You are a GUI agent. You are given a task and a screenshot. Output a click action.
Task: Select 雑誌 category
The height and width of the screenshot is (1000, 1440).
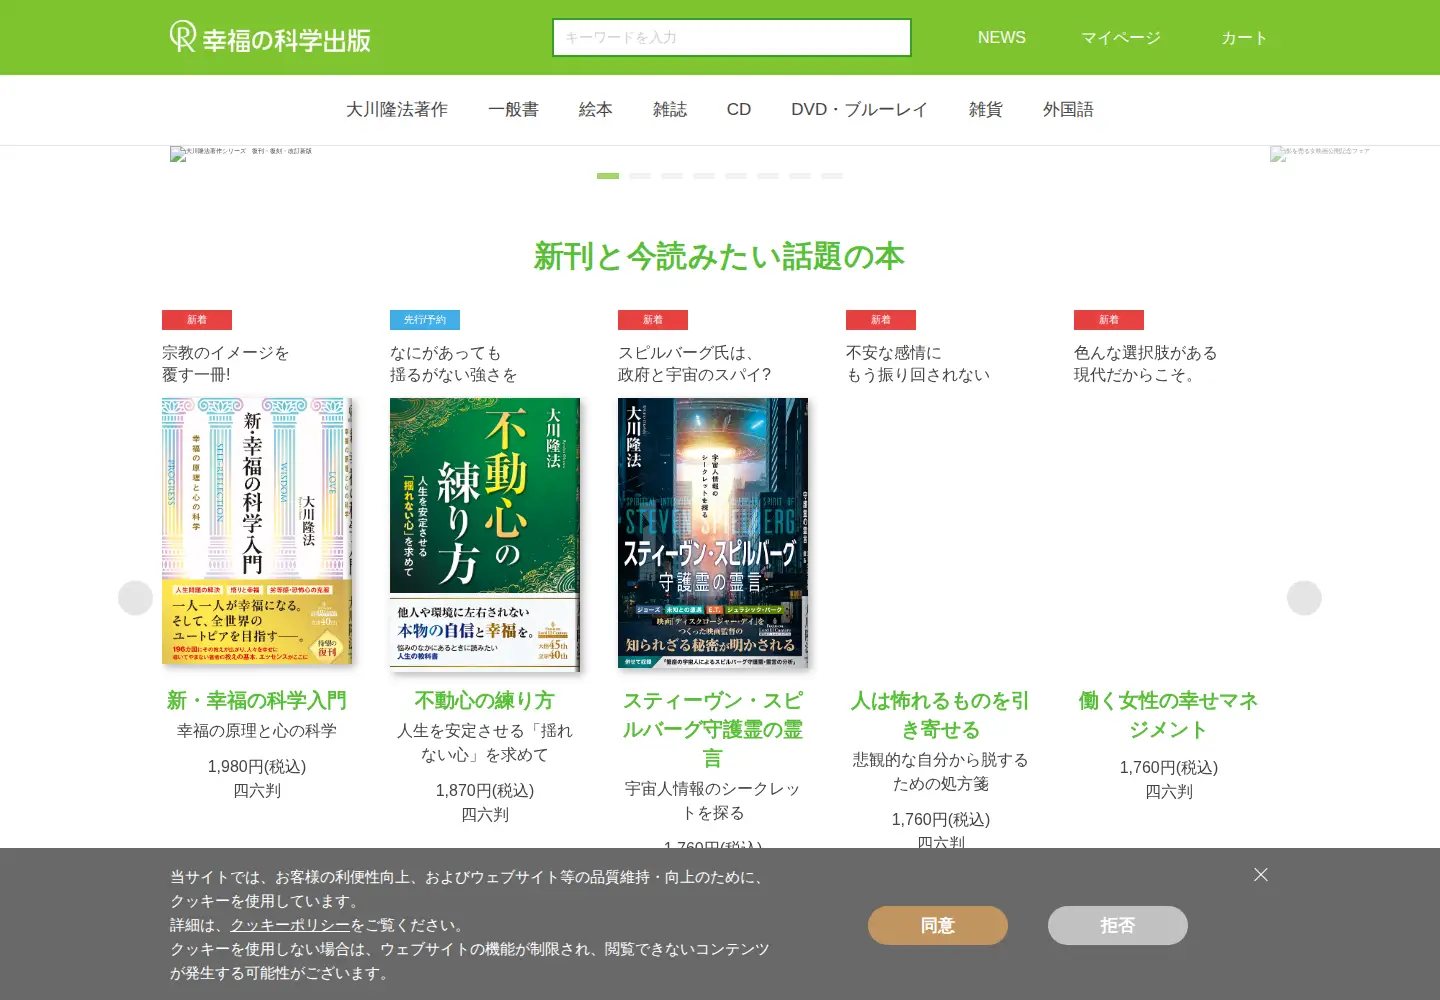670,109
